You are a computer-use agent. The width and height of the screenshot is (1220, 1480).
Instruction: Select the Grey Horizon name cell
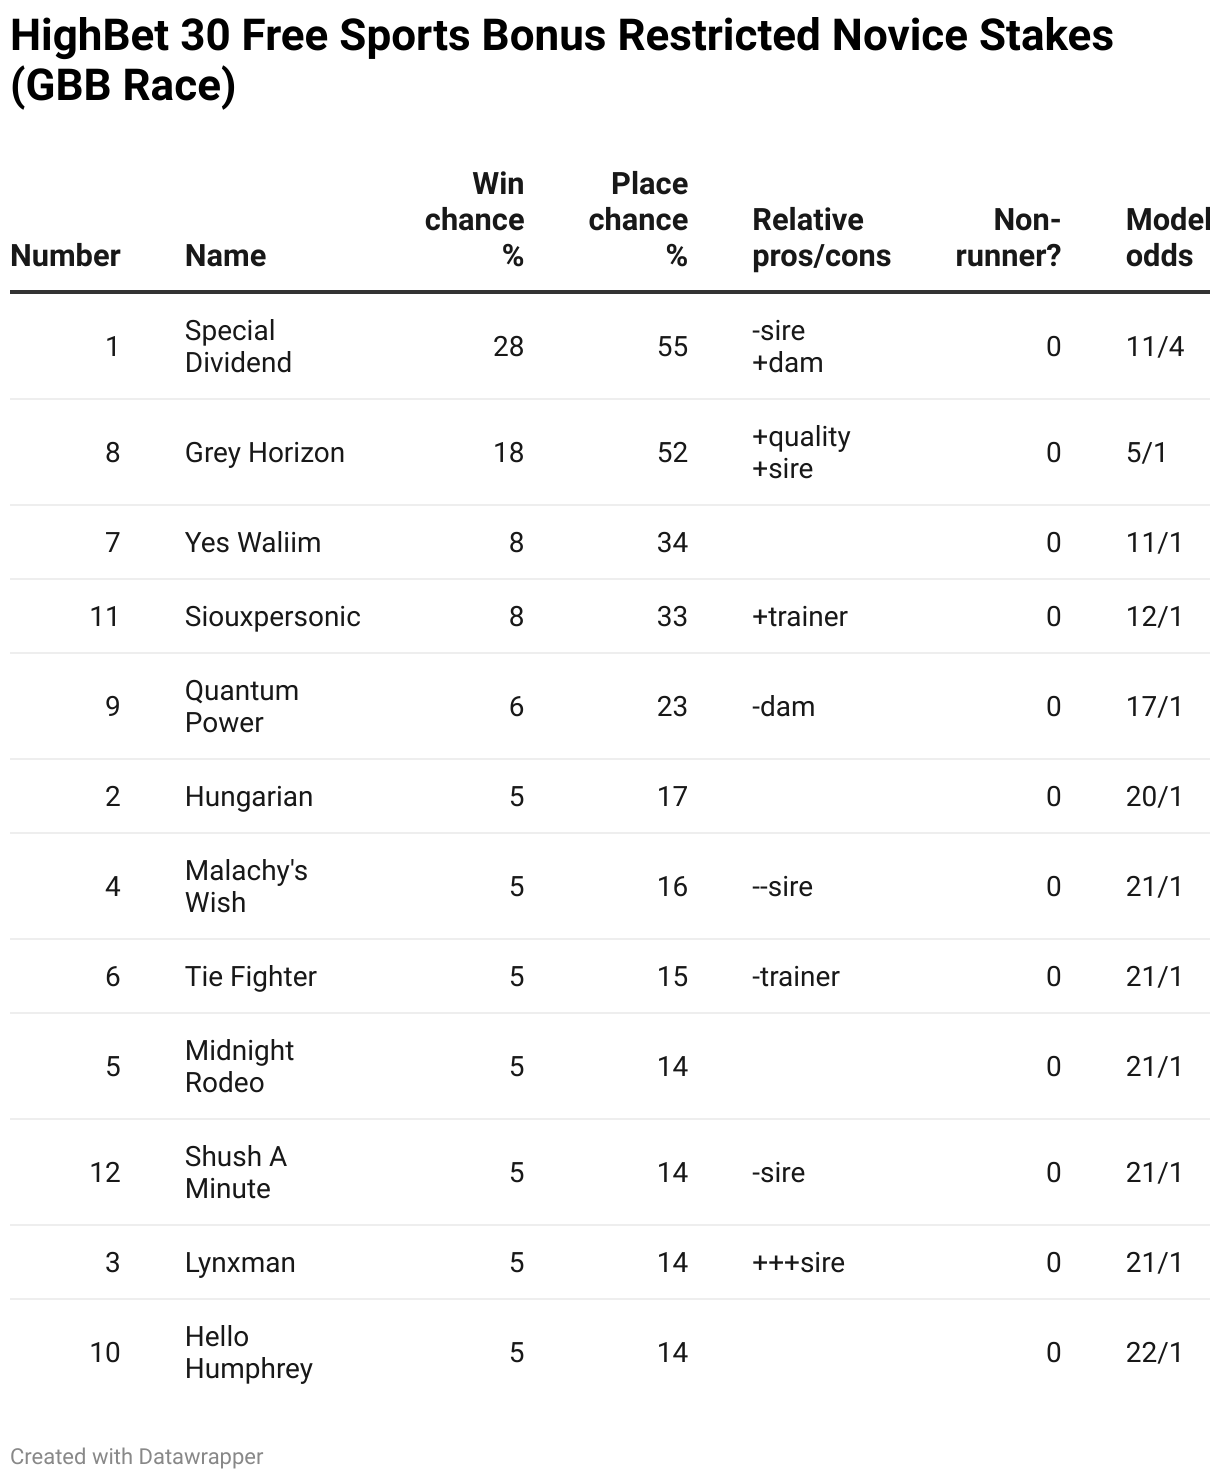tap(264, 452)
